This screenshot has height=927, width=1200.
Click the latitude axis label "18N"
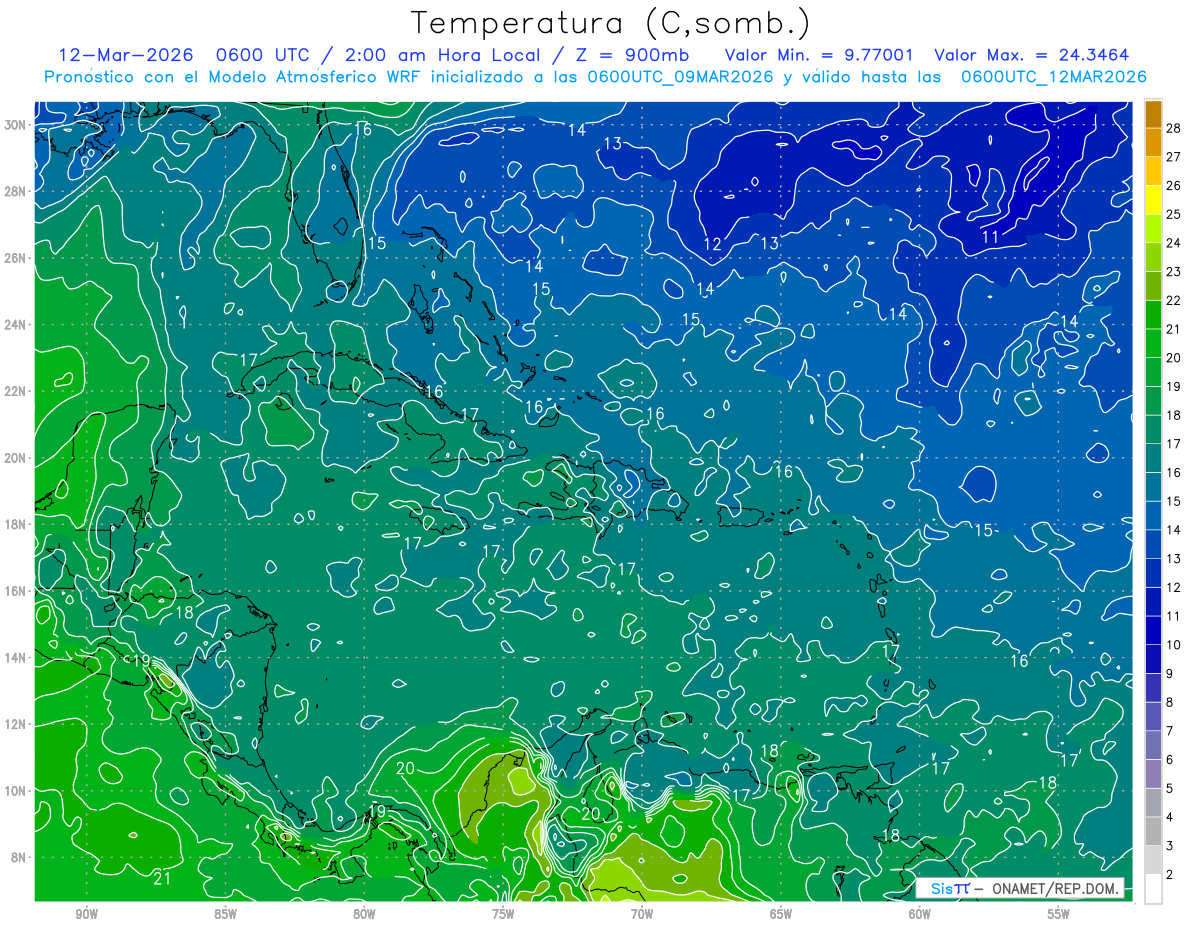(x=15, y=524)
